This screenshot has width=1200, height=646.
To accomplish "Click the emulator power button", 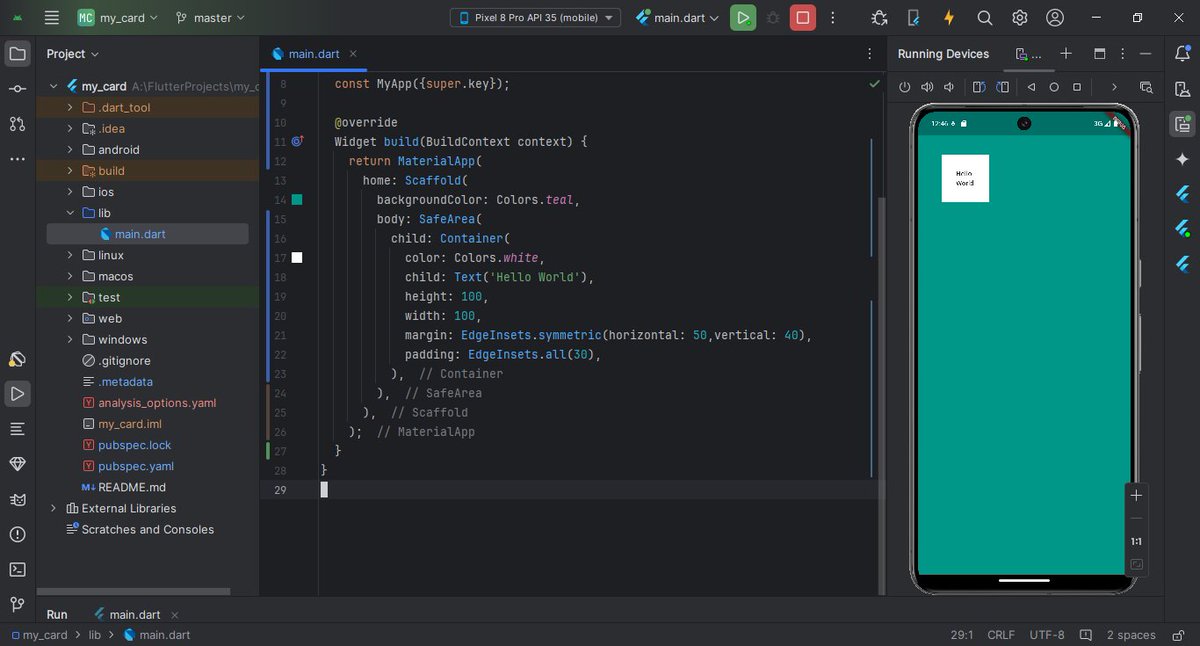I will click(905, 87).
